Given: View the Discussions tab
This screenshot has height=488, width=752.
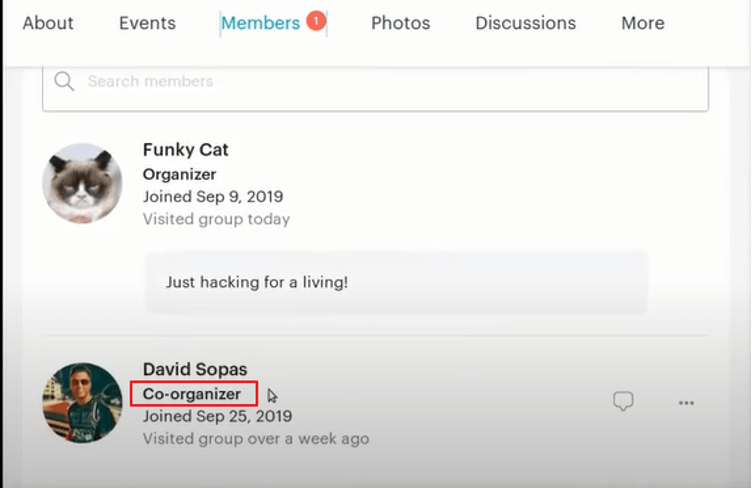Looking at the screenshot, I should click(525, 23).
